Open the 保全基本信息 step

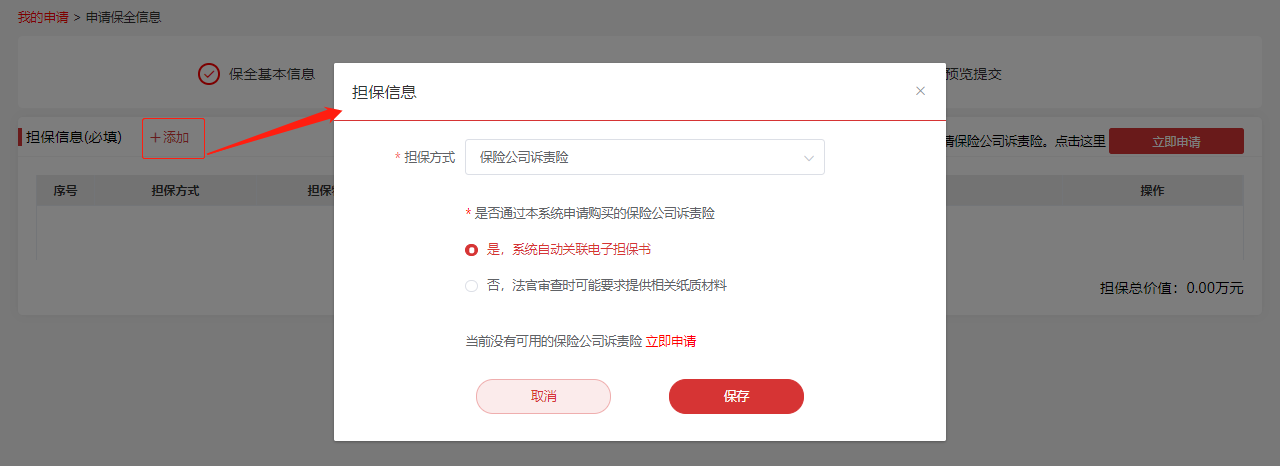click(x=272, y=74)
